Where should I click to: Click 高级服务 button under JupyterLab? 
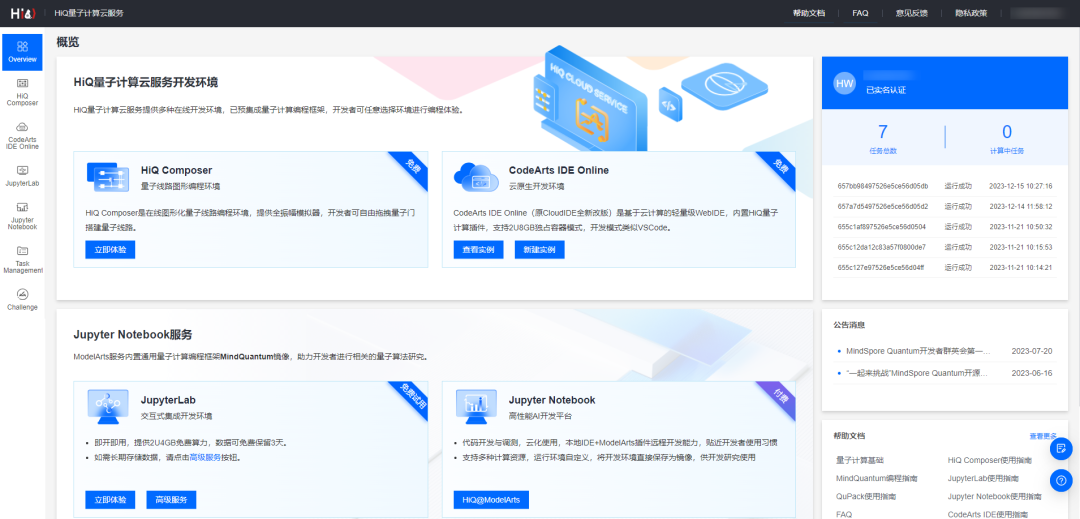tap(171, 499)
